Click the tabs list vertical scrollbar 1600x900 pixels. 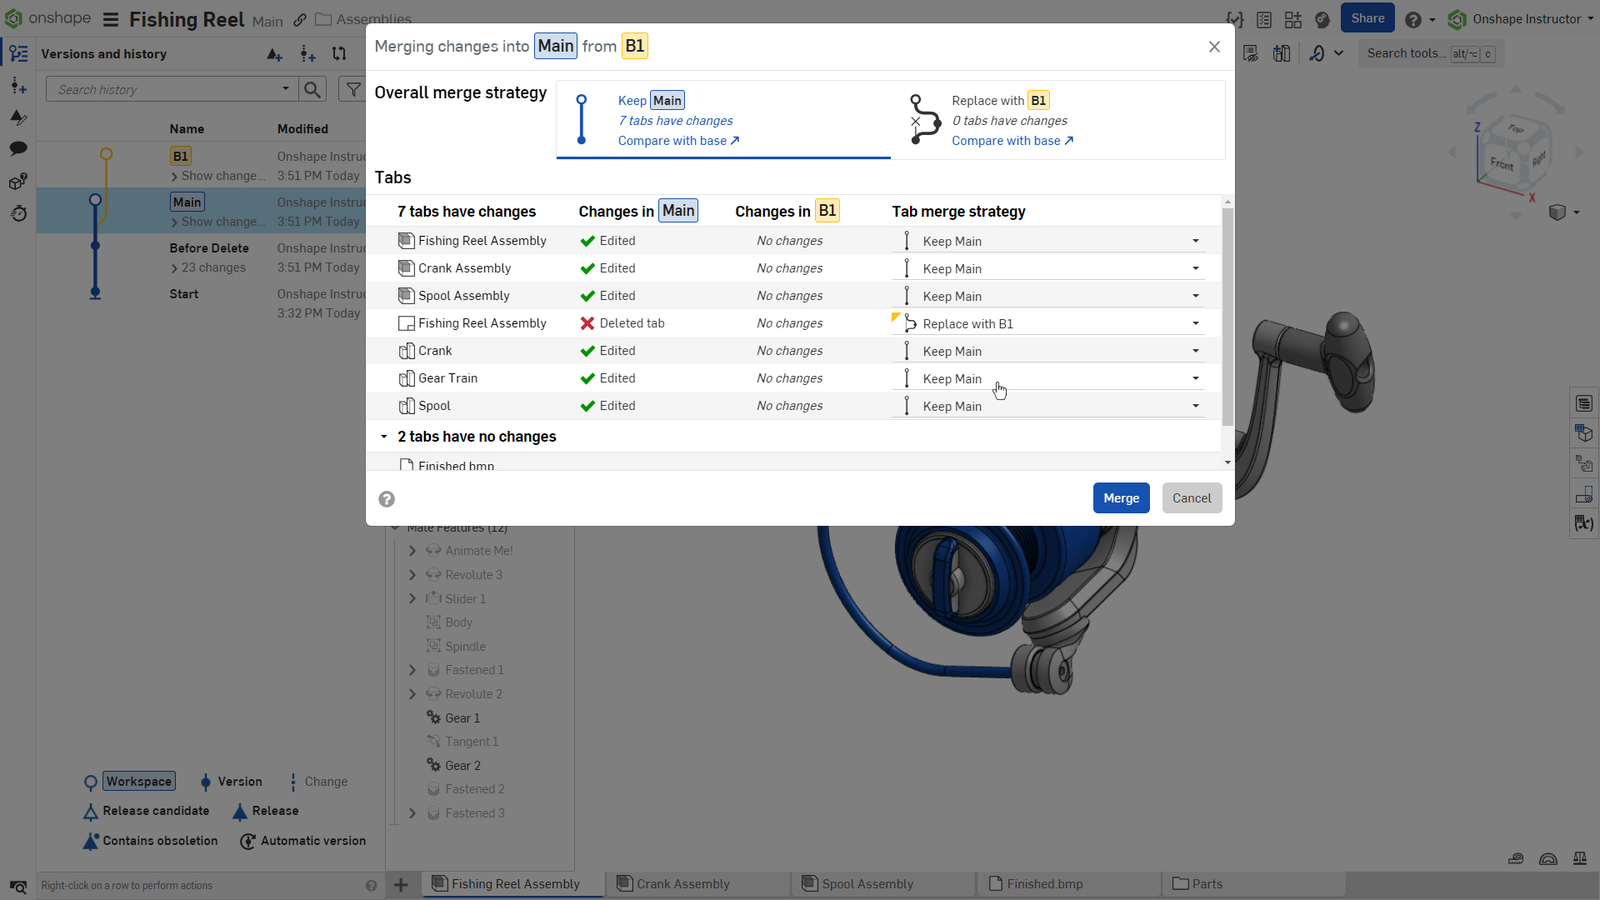pyautogui.click(x=1228, y=320)
